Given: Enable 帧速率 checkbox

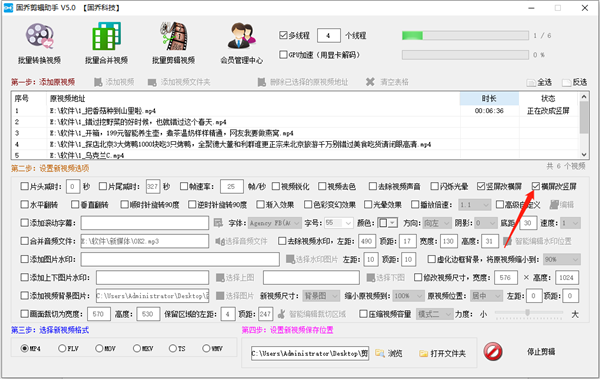Looking at the screenshot, I should [x=184, y=186].
